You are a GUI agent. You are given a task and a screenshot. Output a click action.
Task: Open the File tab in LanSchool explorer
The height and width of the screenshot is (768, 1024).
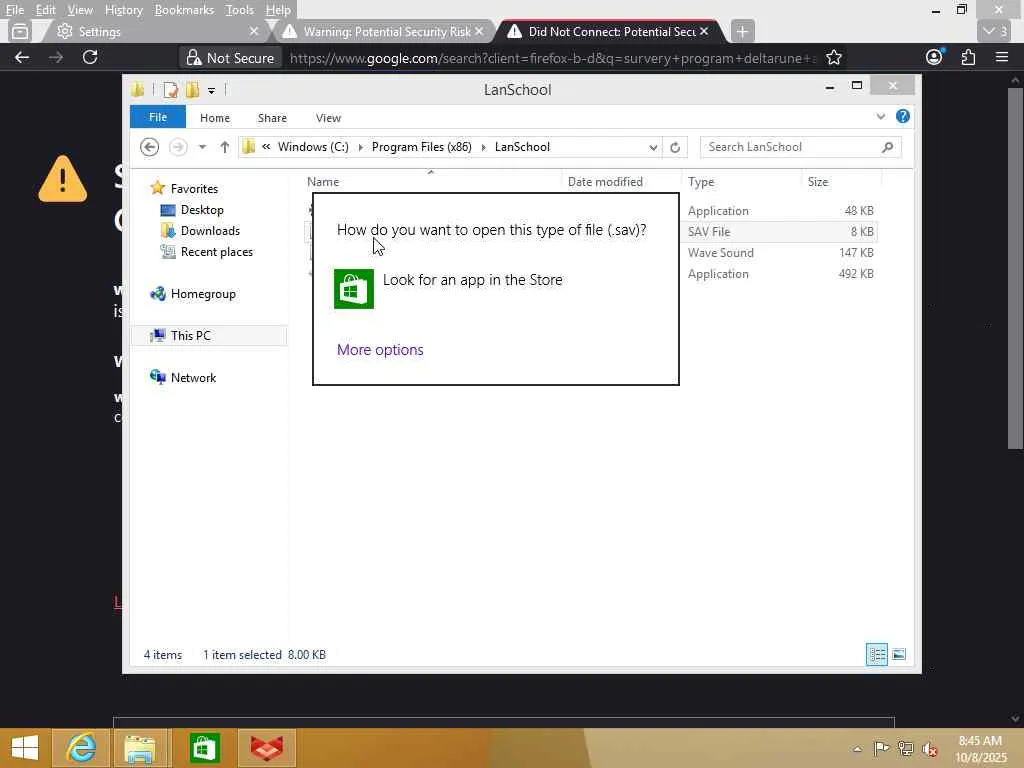157,117
